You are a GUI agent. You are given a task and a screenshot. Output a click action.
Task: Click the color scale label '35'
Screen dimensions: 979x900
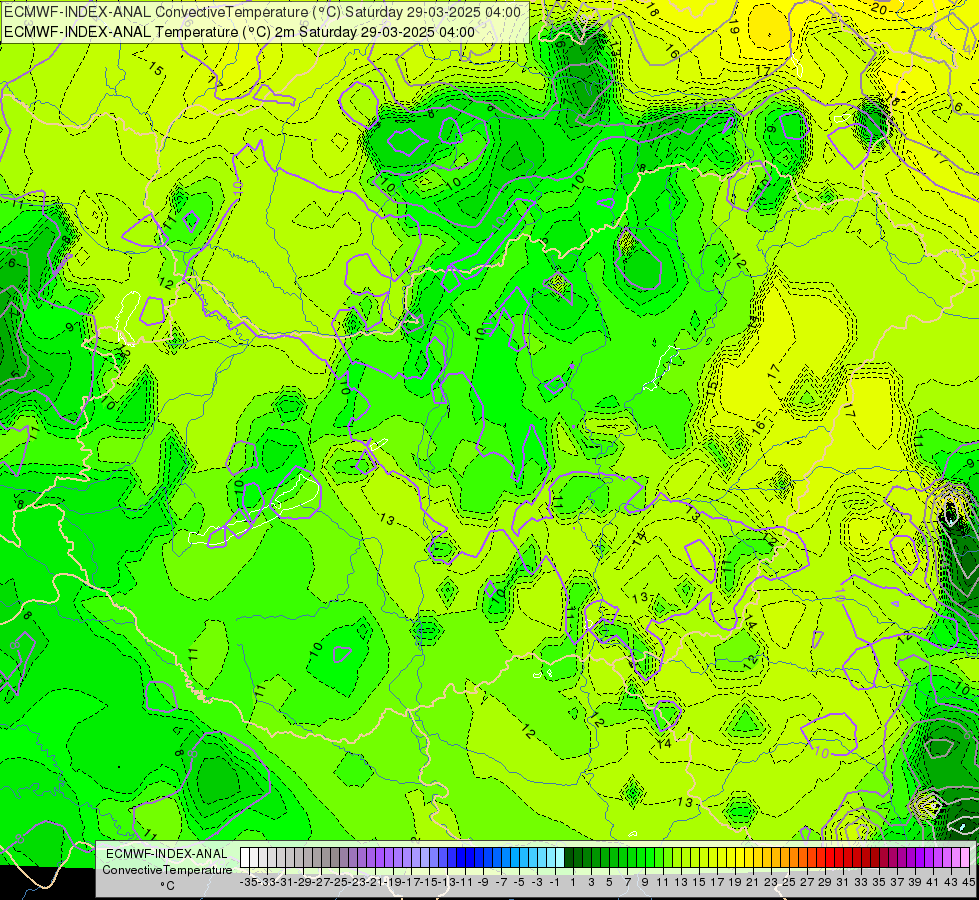879,882
